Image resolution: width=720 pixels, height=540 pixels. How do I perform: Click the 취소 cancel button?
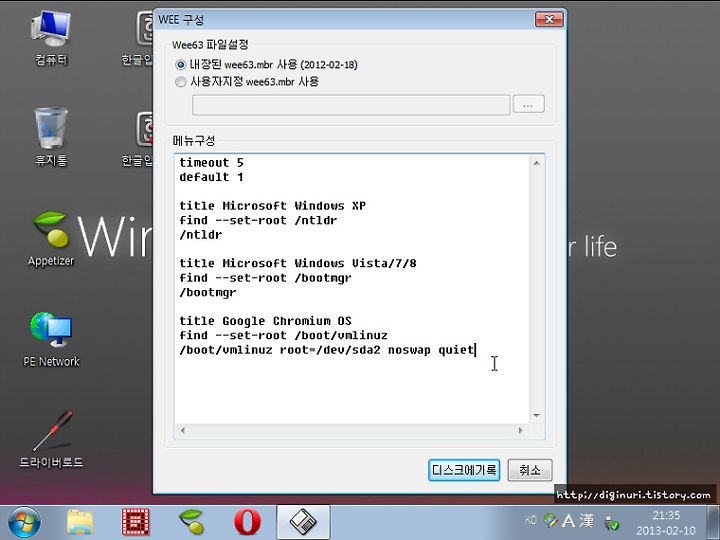tap(529, 470)
